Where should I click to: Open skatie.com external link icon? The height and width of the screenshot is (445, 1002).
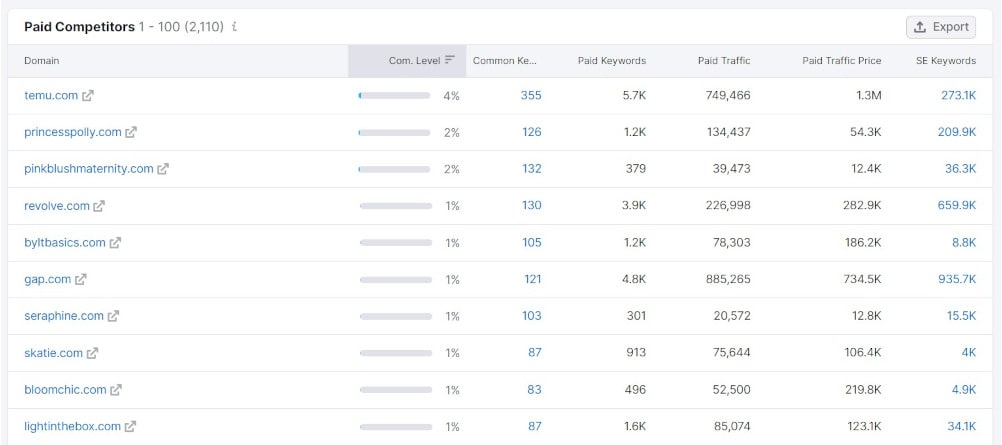coord(93,353)
